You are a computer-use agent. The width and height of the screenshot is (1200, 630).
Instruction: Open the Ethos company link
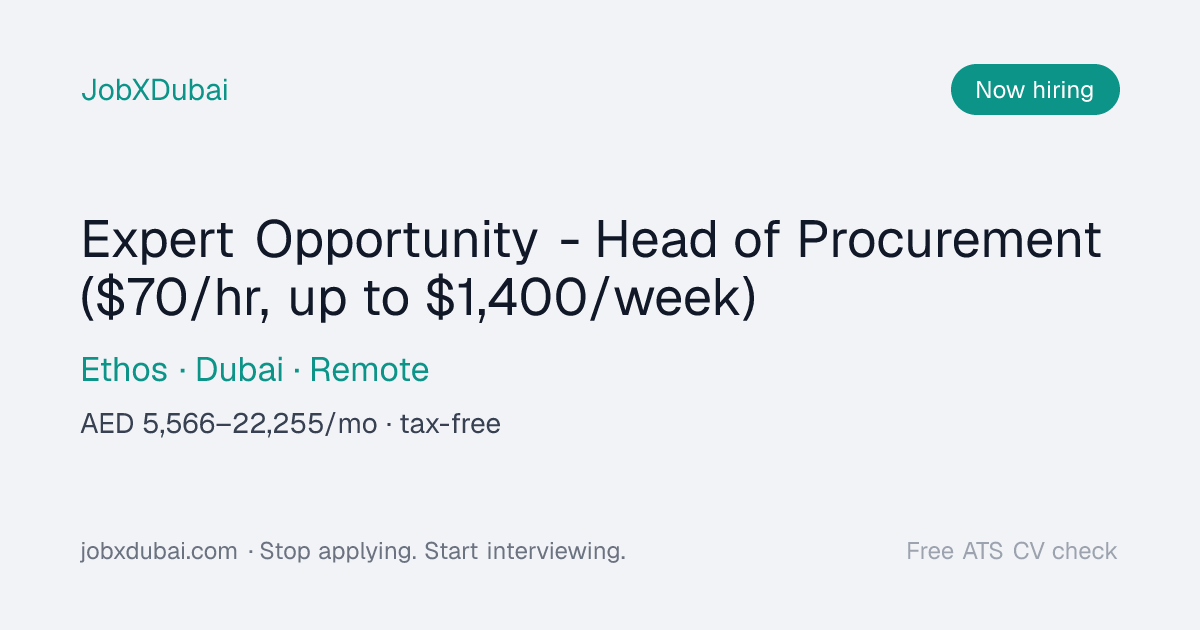point(124,370)
